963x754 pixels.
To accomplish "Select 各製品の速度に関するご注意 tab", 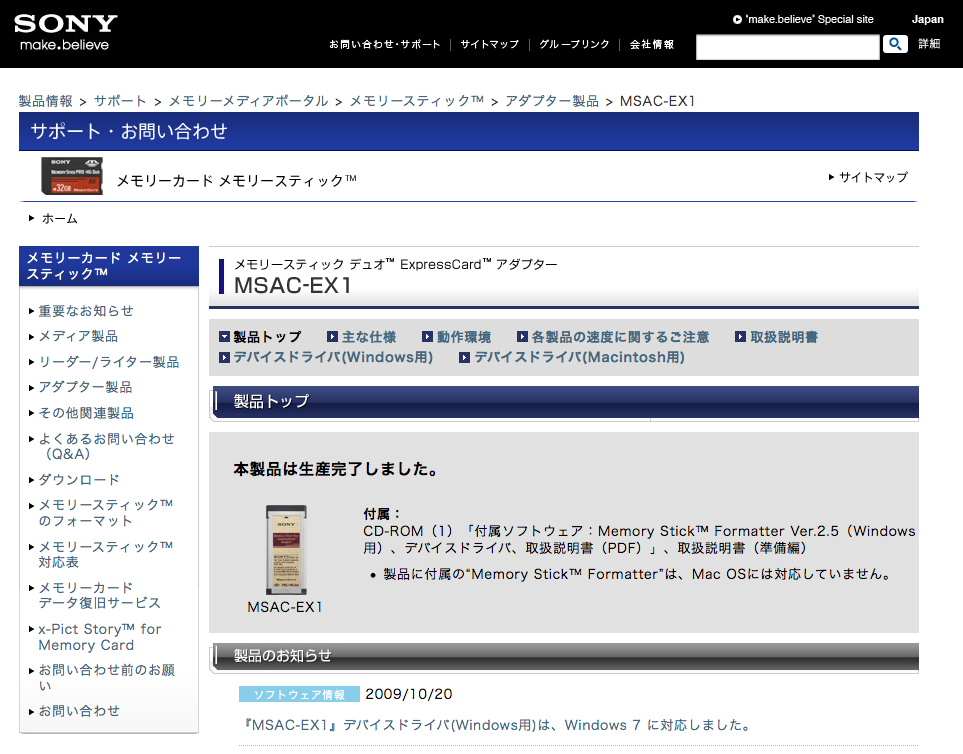I will tap(620, 337).
